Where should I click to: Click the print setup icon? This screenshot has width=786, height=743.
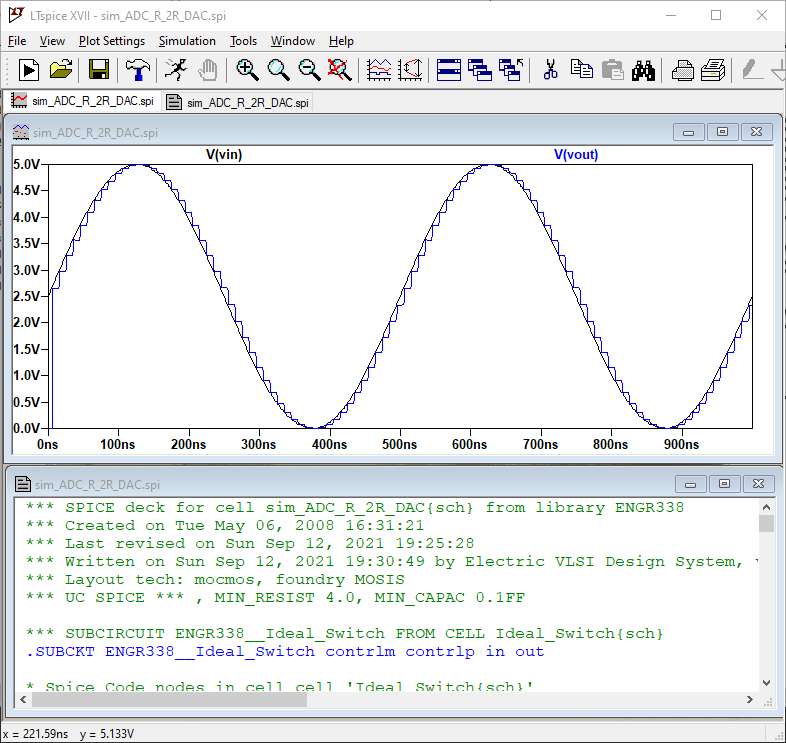pos(713,70)
